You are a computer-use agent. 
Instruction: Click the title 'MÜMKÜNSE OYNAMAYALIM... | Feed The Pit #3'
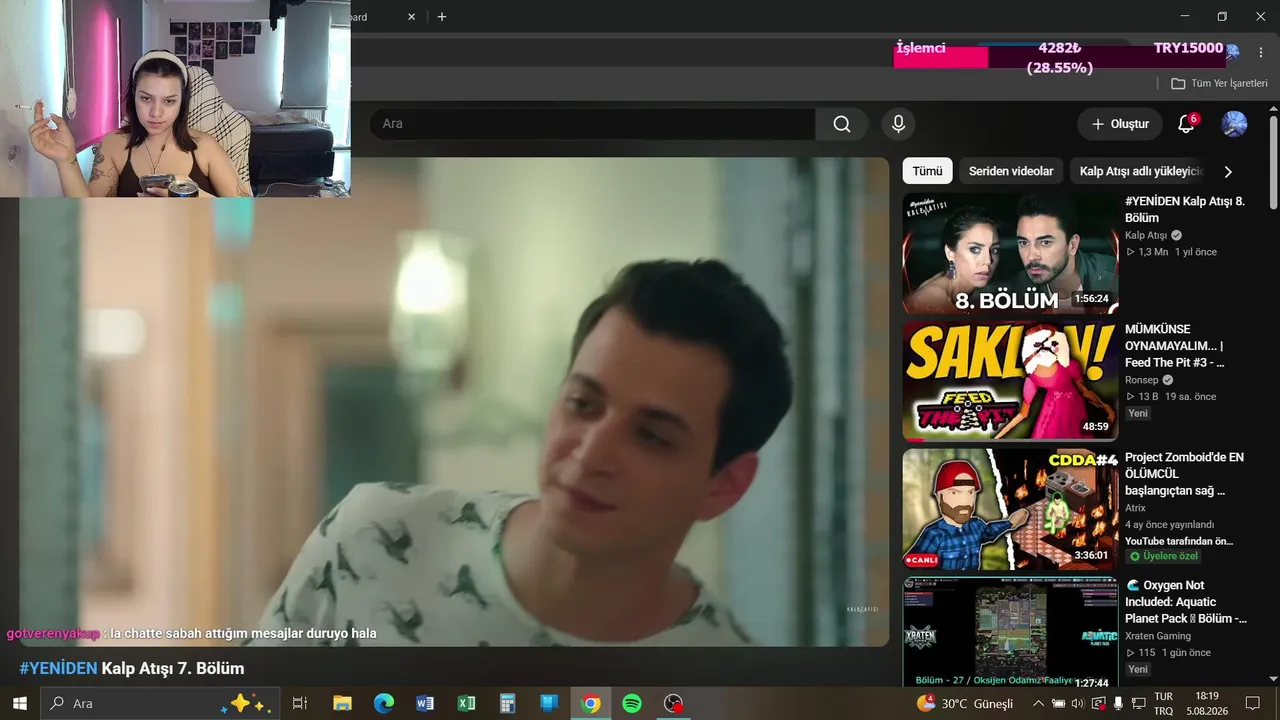click(x=1175, y=345)
